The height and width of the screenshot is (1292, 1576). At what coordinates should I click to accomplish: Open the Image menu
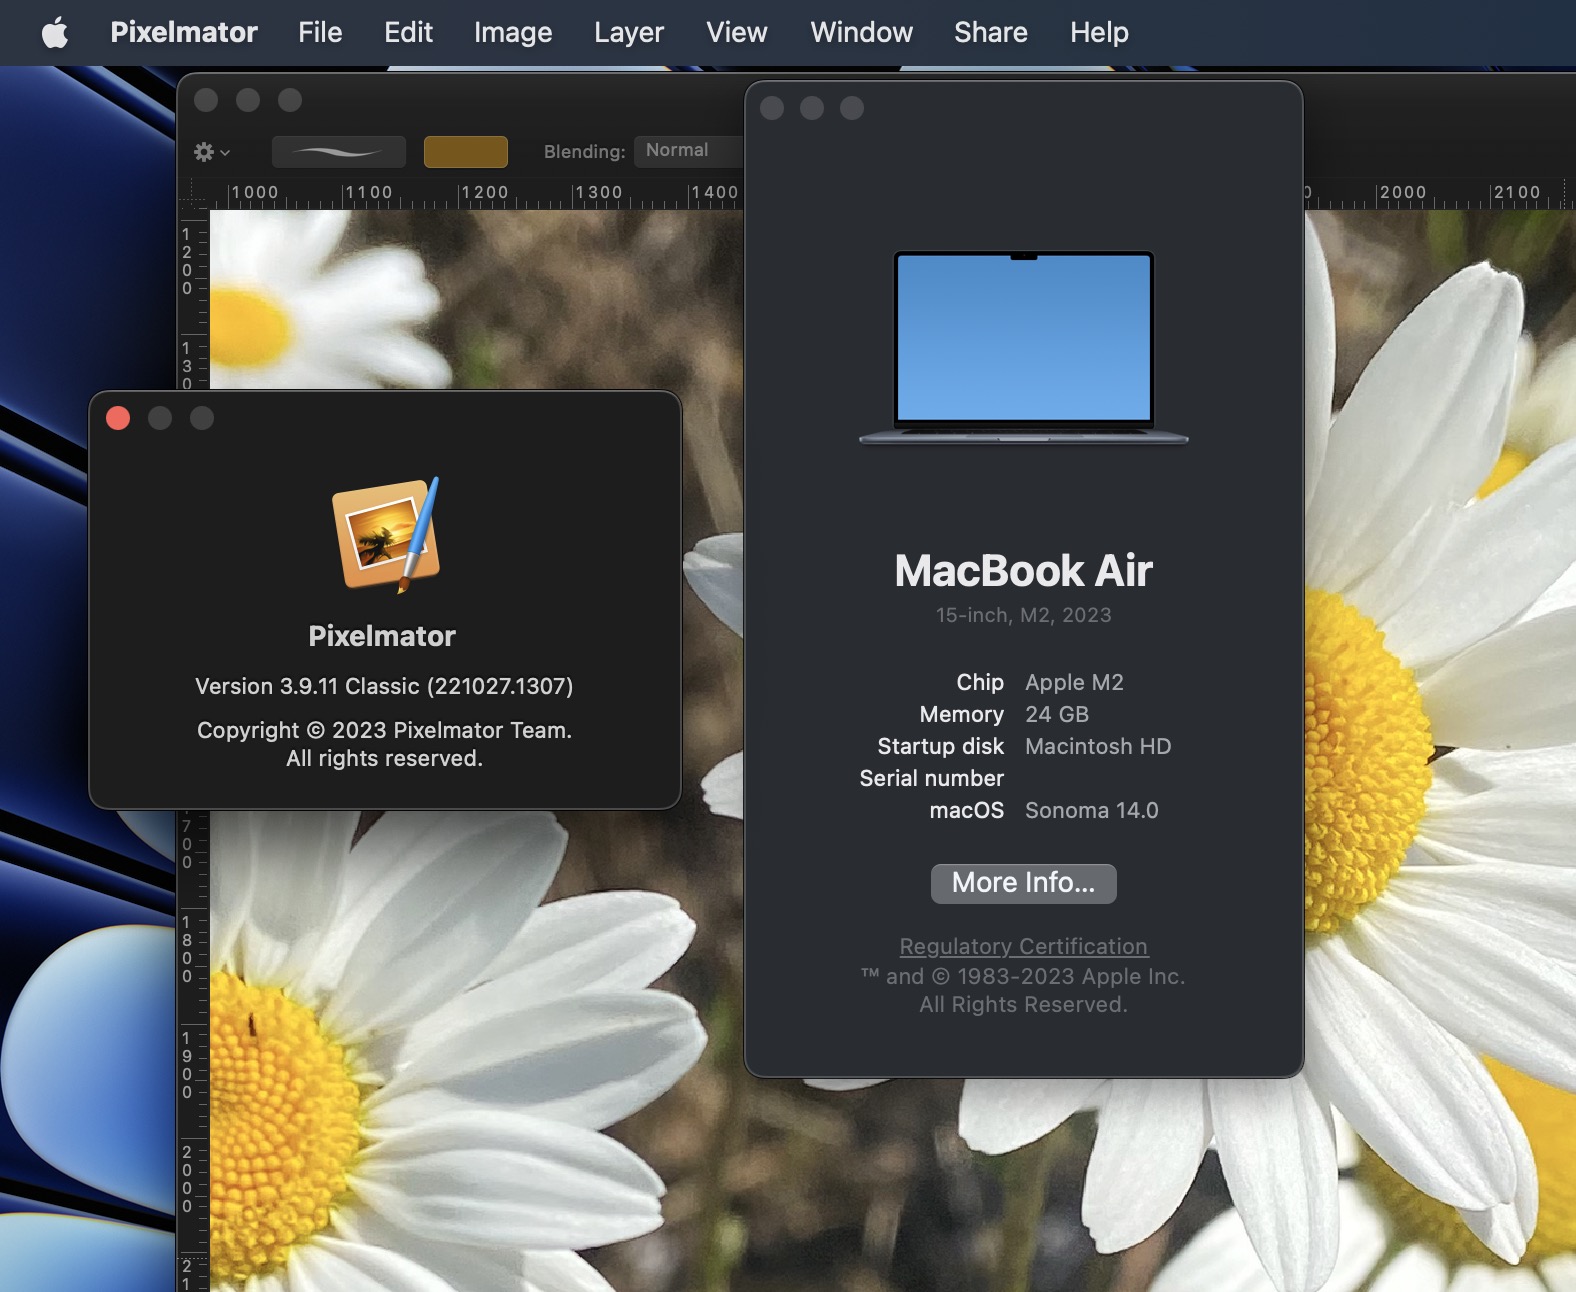pyautogui.click(x=513, y=32)
